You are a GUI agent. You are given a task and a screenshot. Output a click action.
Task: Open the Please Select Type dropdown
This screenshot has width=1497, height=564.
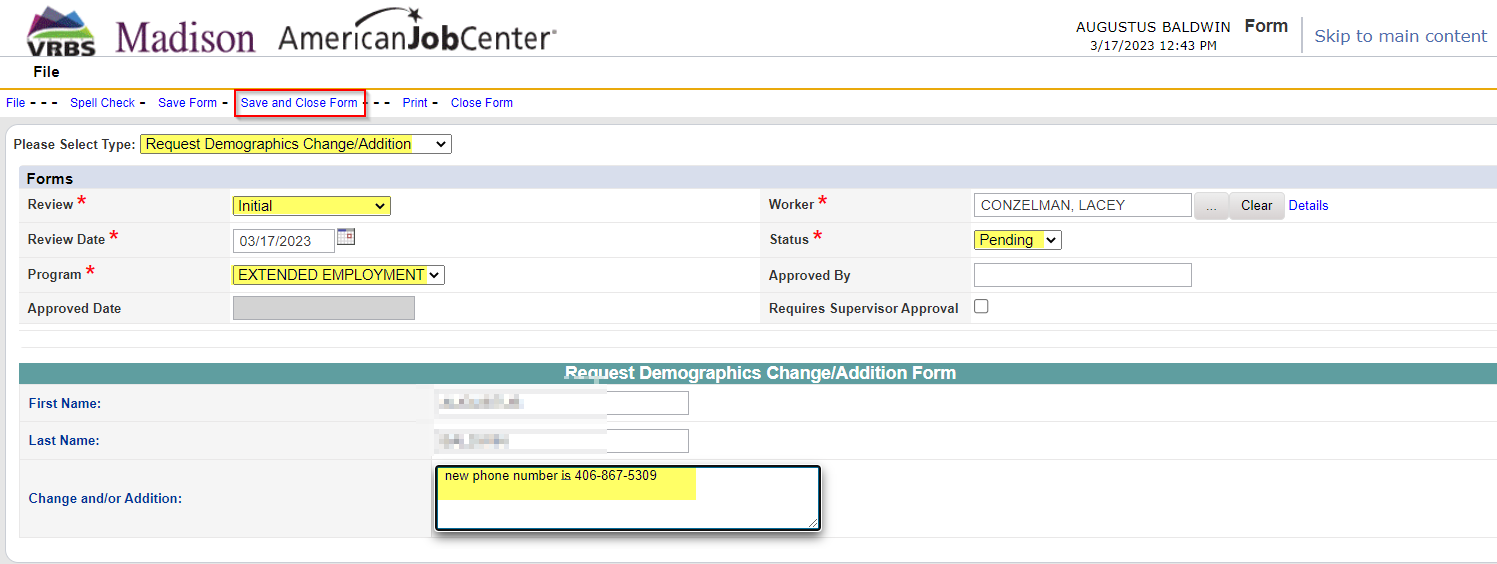click(x=295, y=144)
